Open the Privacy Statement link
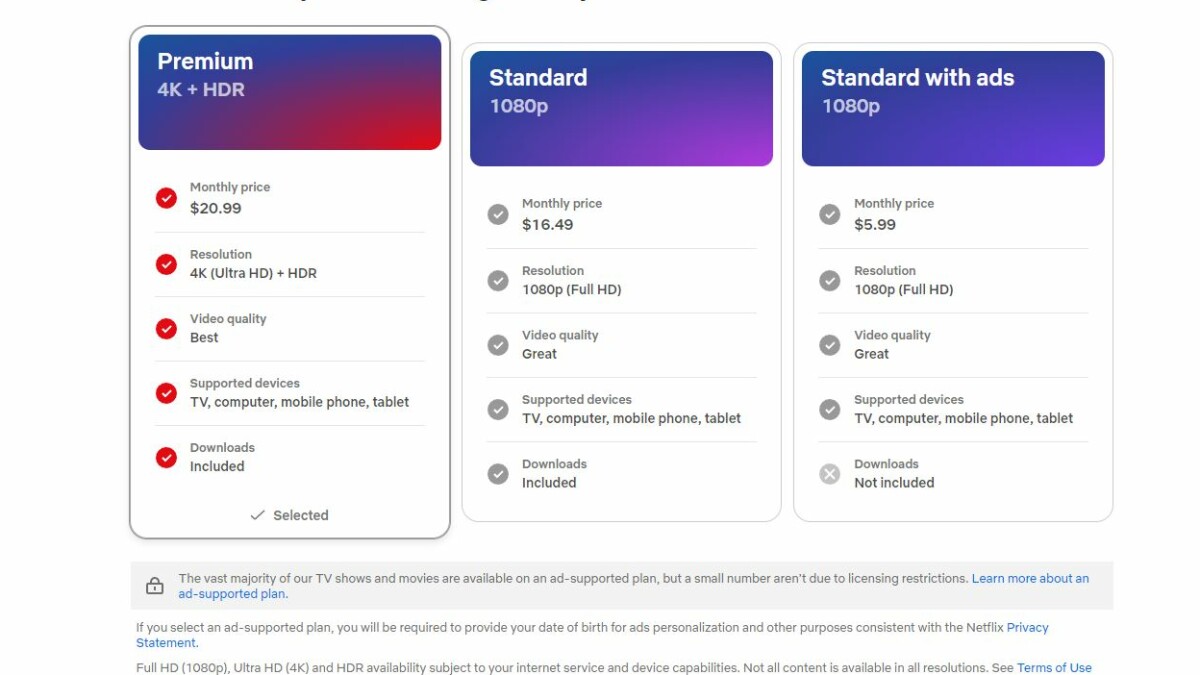This screenshot has width=1200, height=675. point(1026,627)
